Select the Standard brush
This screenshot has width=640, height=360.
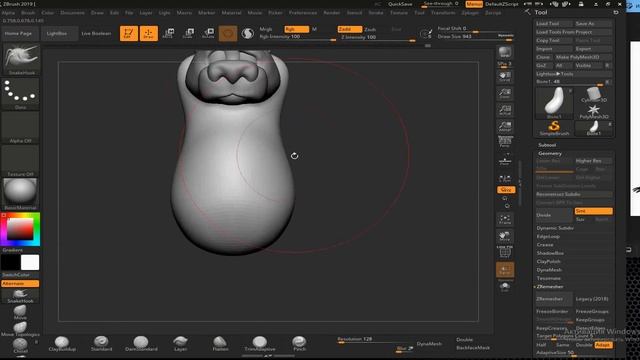coord(101,343)
